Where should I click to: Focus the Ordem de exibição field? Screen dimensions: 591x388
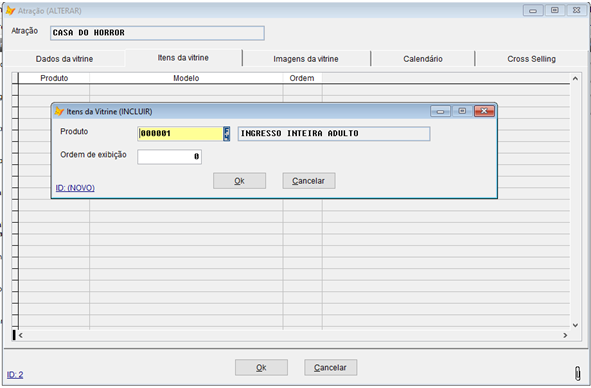(x=169, y=156)
